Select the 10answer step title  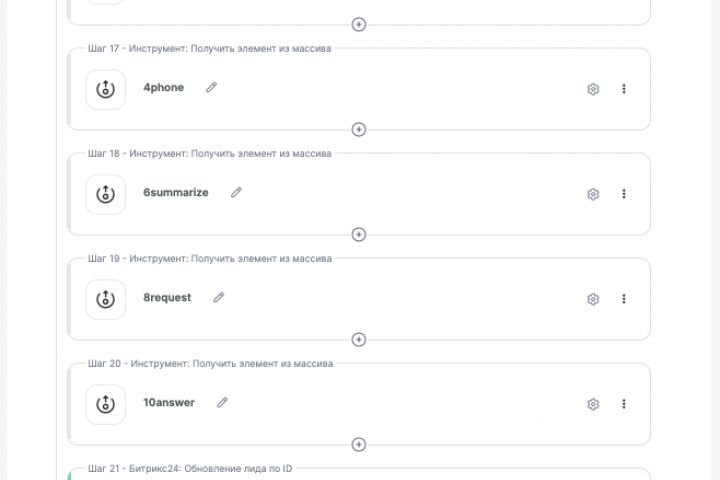tap(169, 402)
